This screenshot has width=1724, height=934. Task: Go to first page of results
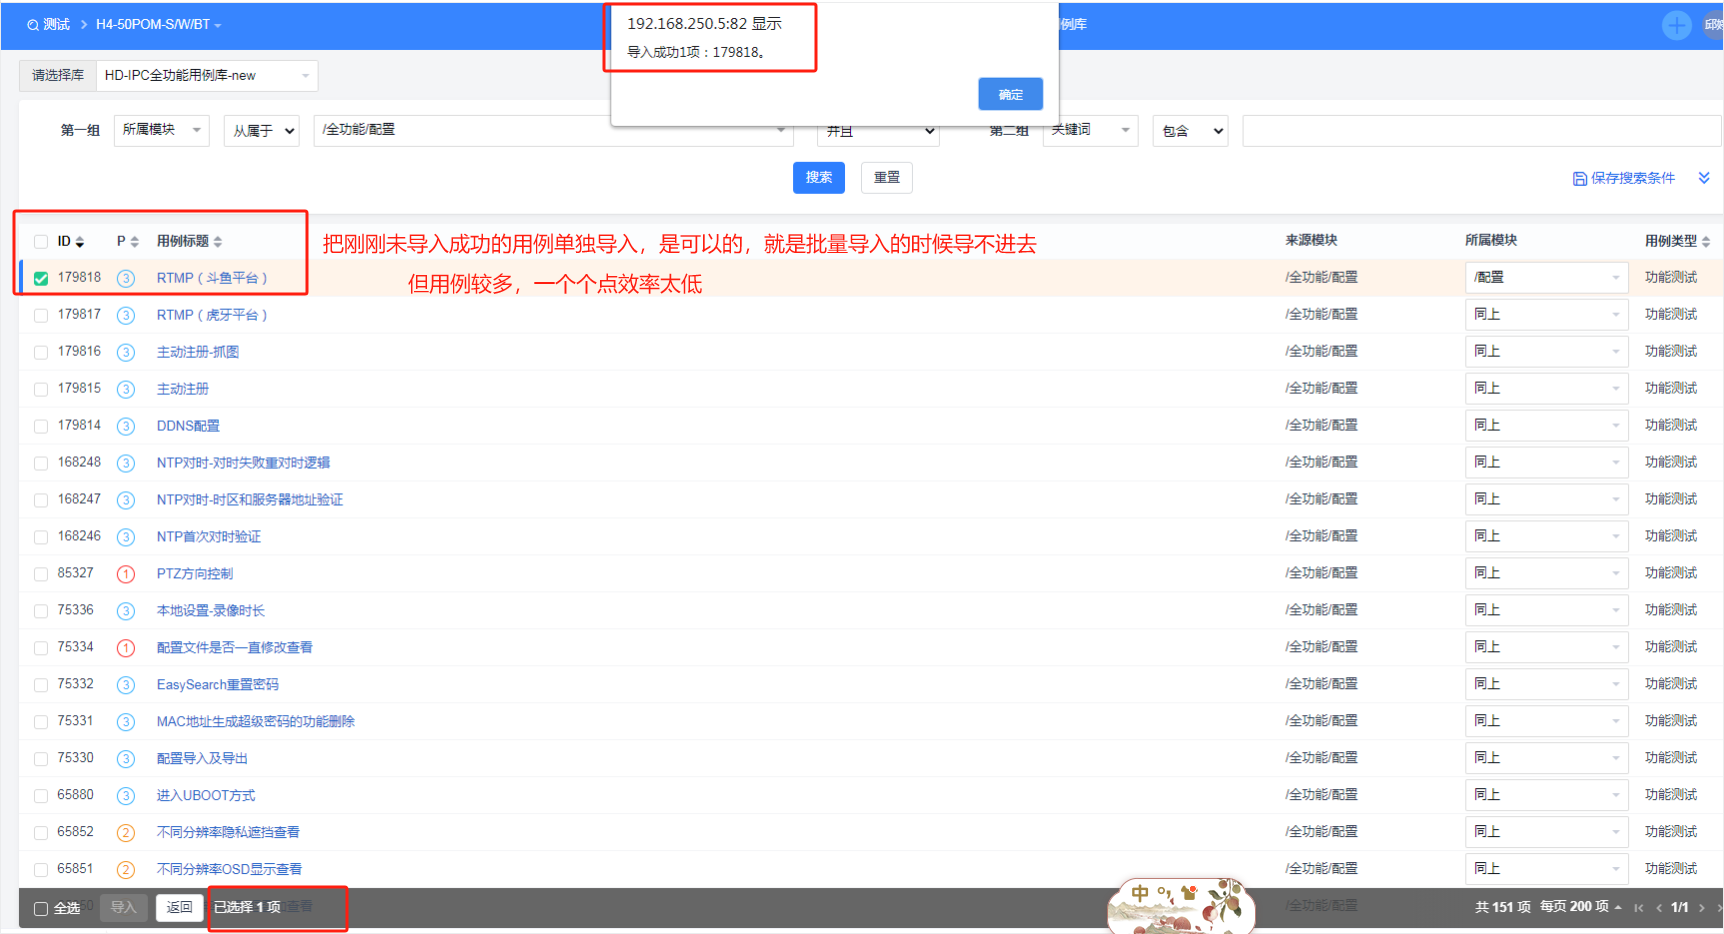click(1638, 908)
